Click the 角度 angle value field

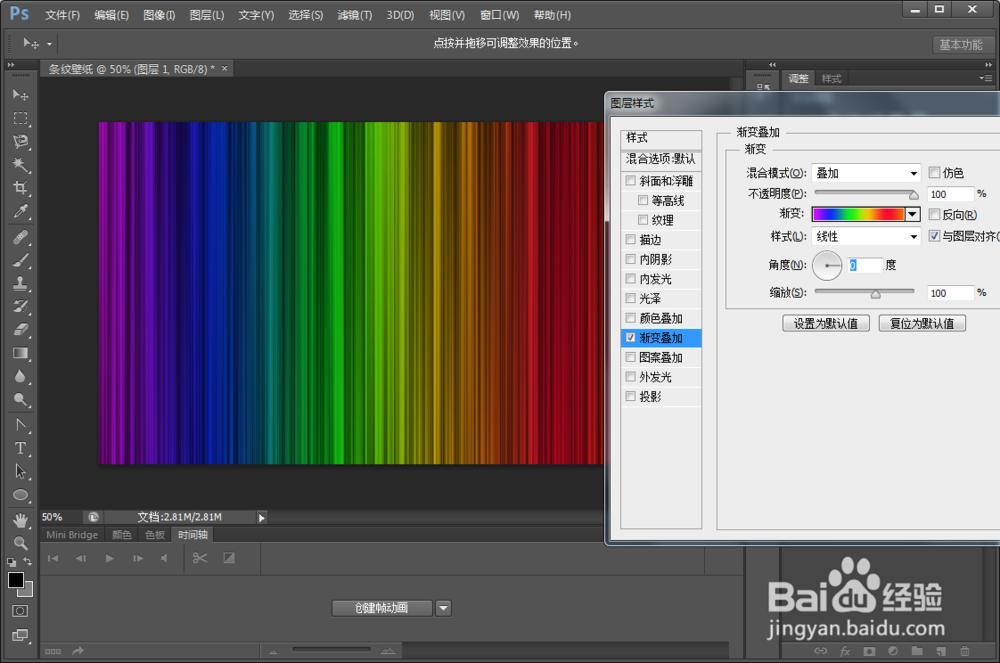[865, 265]
